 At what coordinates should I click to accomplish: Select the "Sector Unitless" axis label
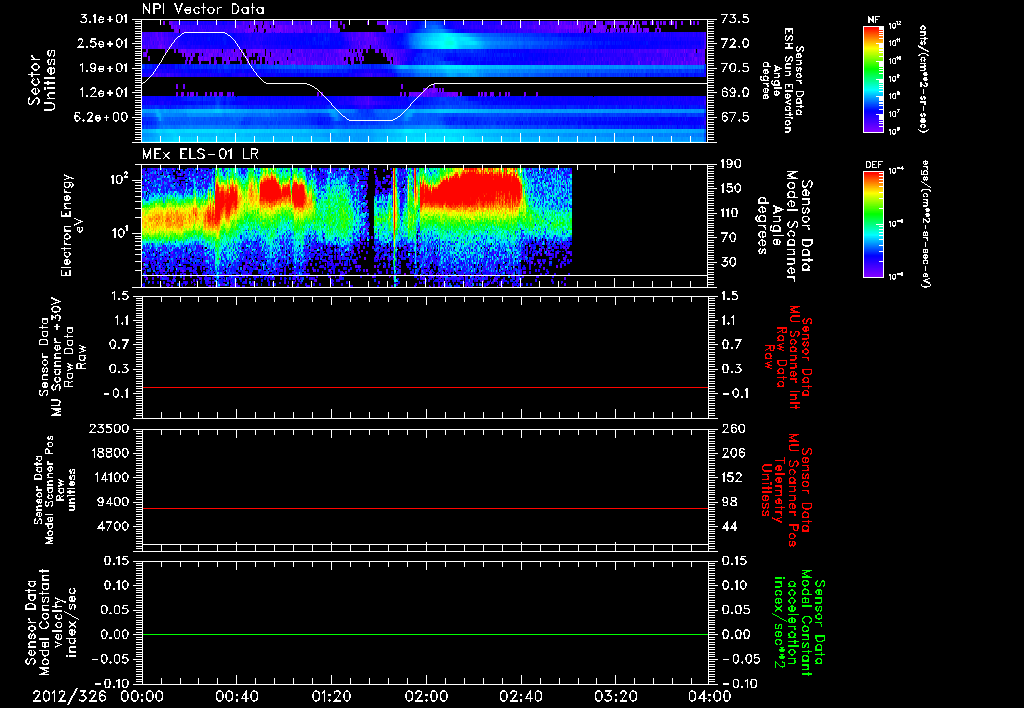[x=42, y=80]
